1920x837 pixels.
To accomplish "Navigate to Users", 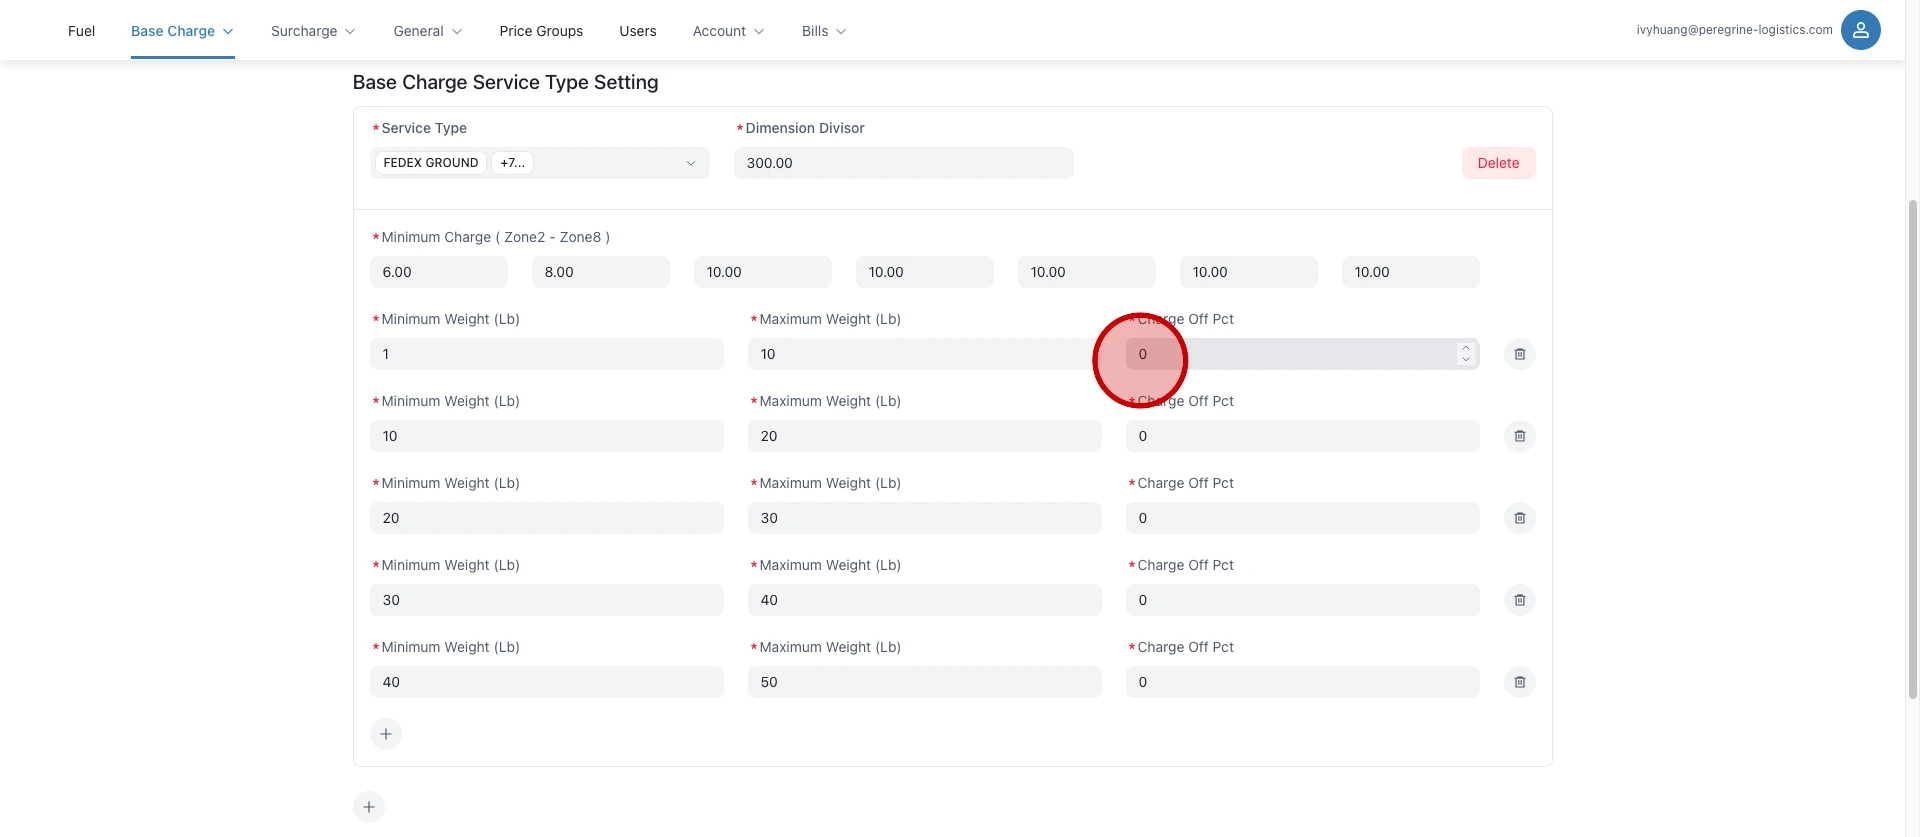I will click(x=637, y=31).
